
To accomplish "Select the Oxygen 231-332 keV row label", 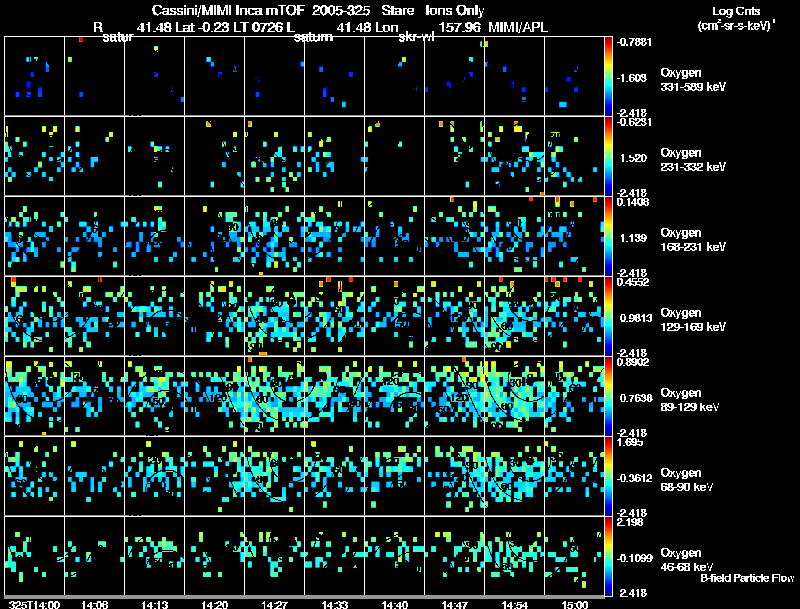I will click(x=692, y=160).
